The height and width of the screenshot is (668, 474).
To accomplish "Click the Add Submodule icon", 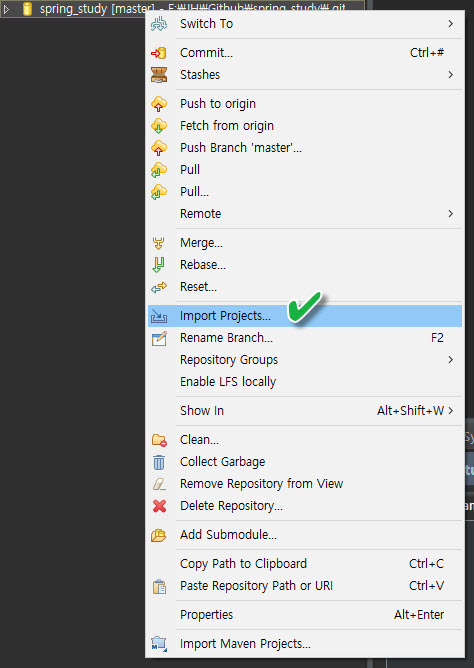I will point(158,535).
